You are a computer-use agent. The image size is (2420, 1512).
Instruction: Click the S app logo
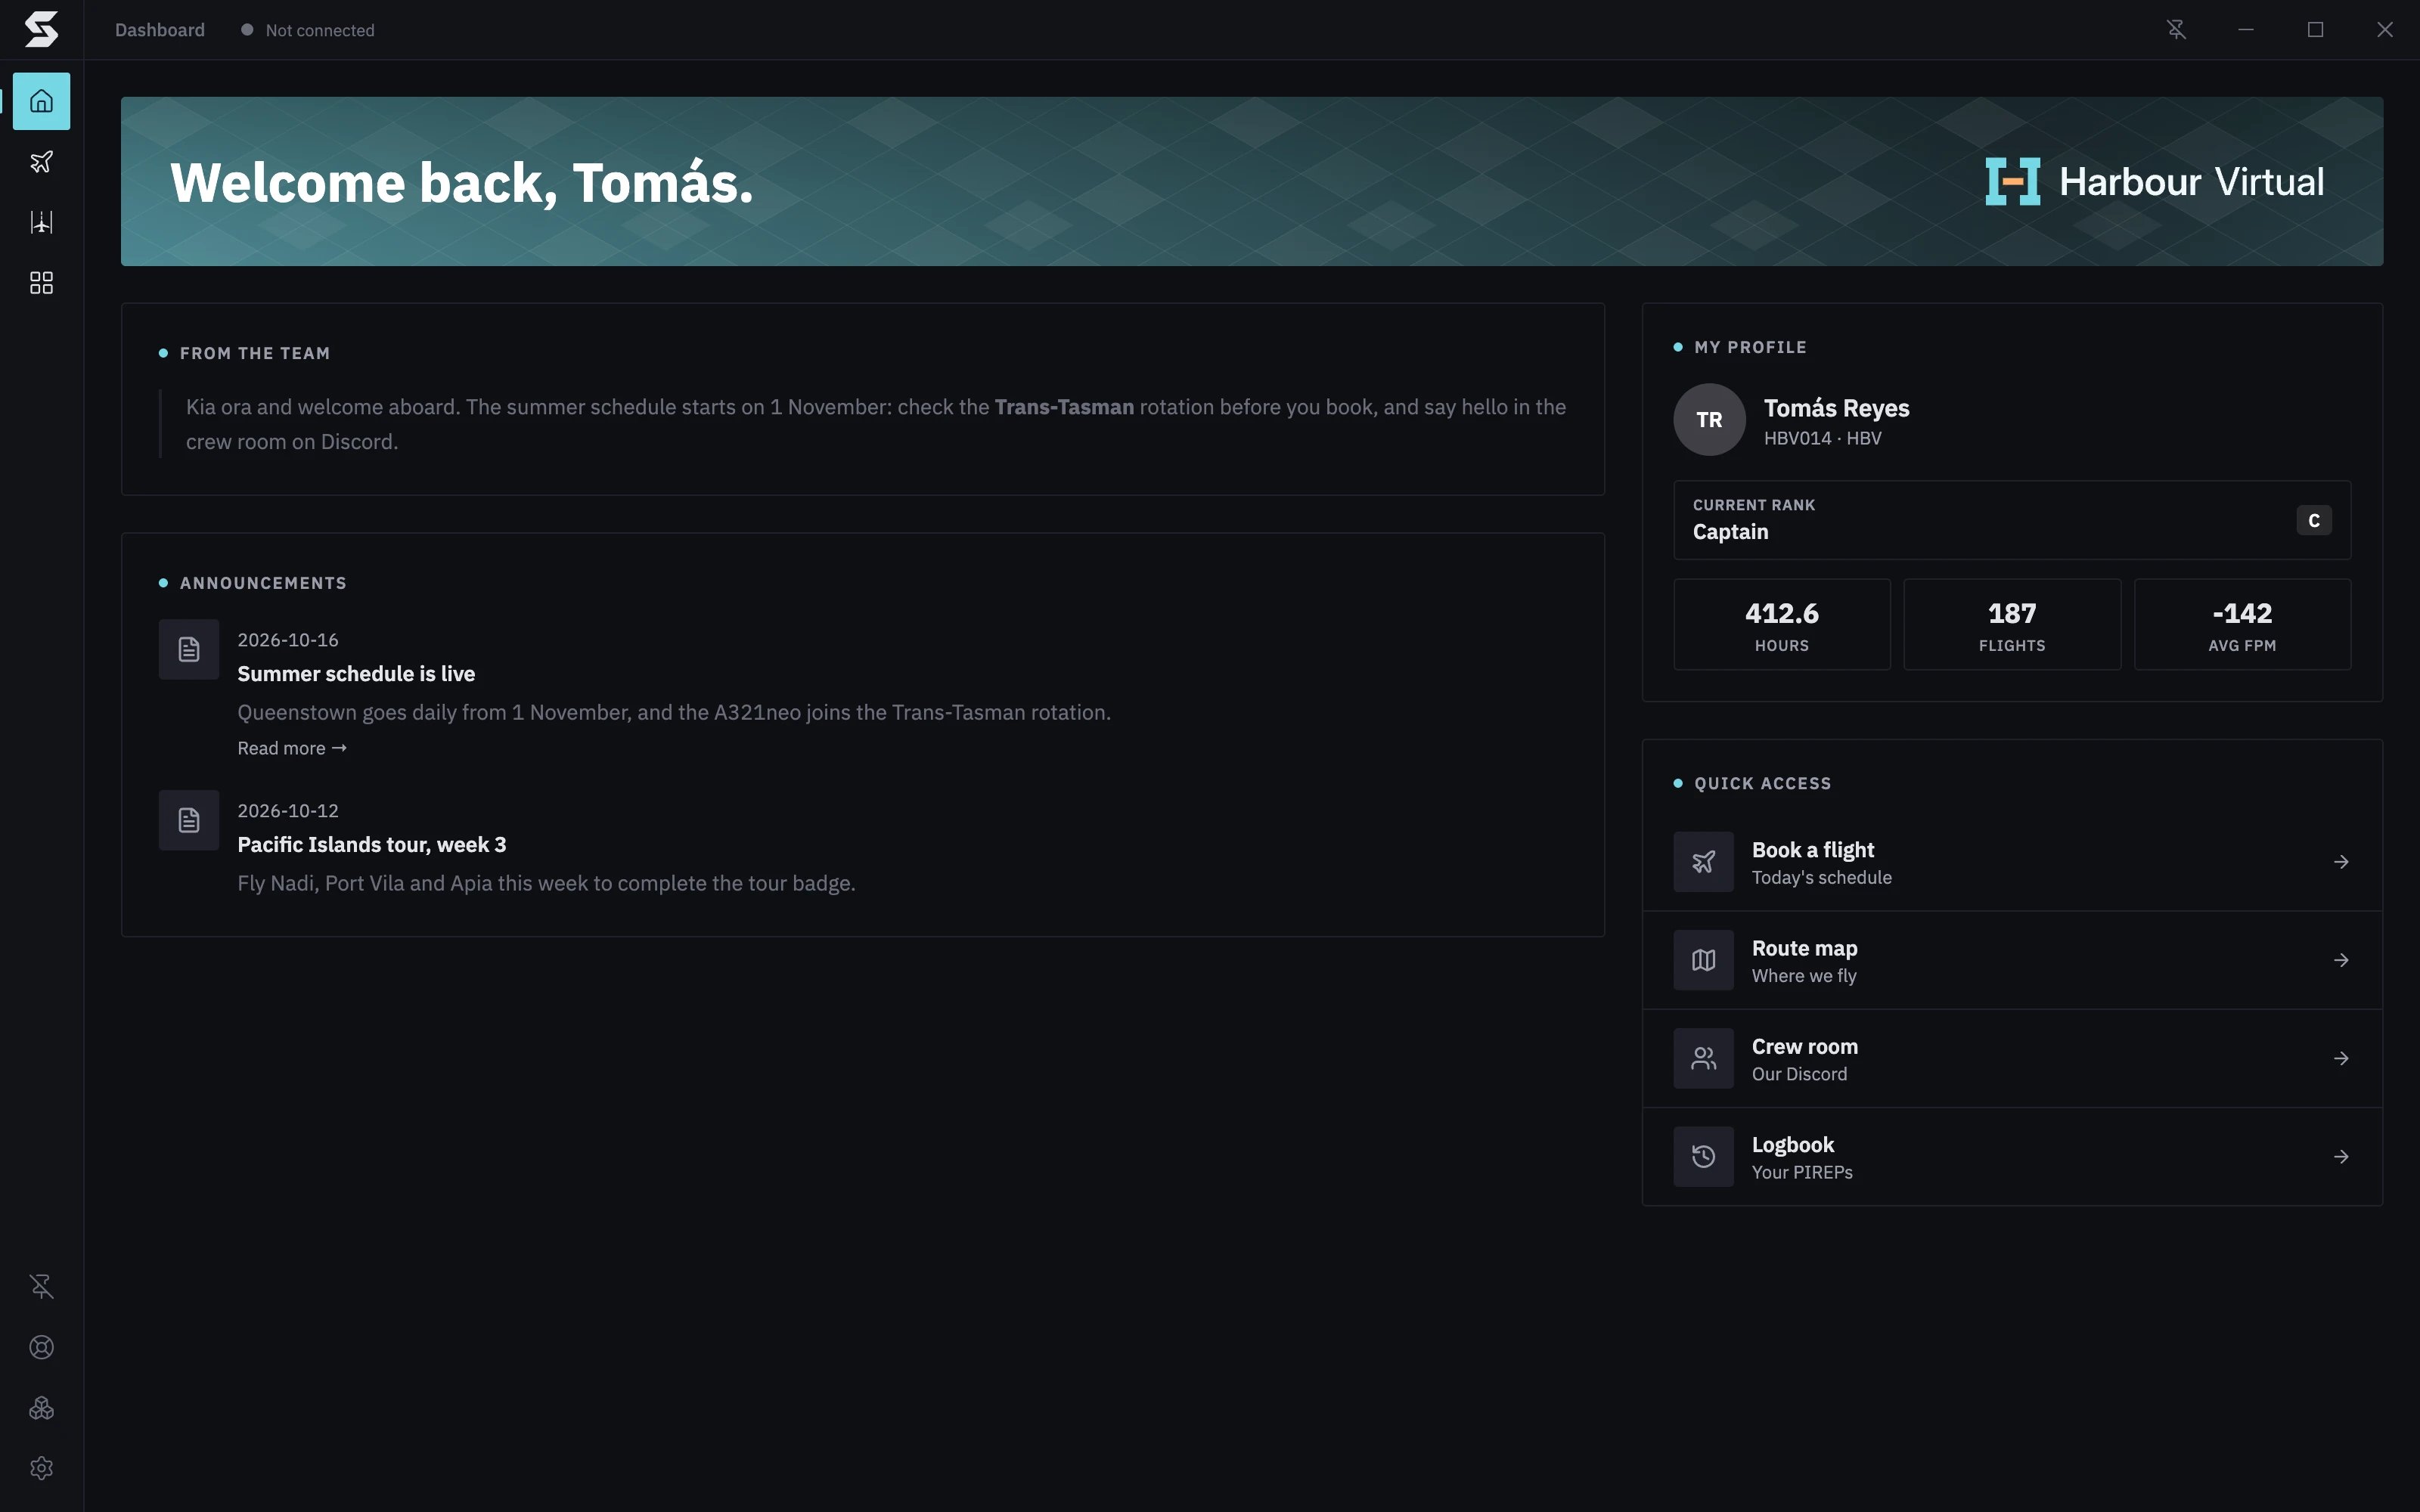tap(41, 30)
